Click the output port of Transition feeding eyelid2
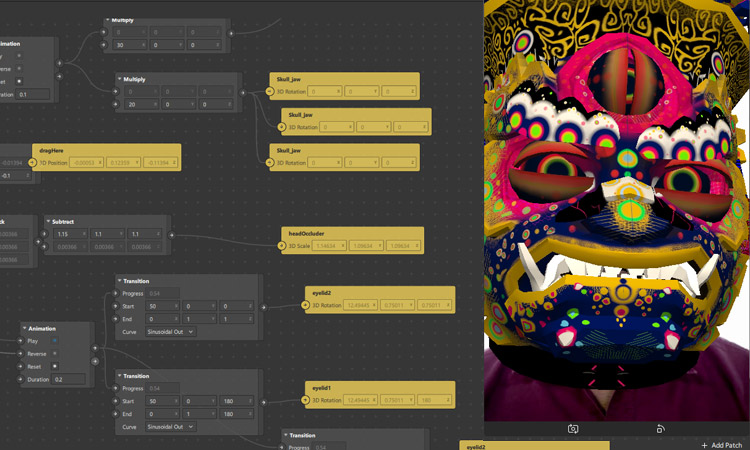 click(x=263, y=307)
